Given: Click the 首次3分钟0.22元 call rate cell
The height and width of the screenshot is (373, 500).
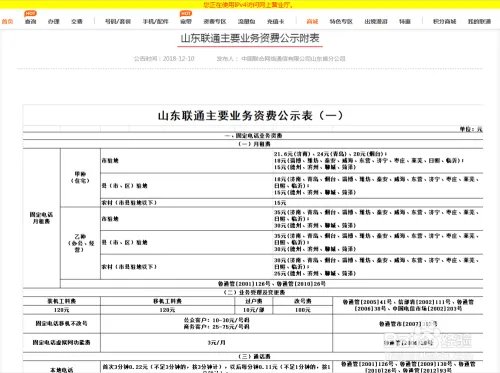Looking at the screenshot, I should [x=216, y=367].
